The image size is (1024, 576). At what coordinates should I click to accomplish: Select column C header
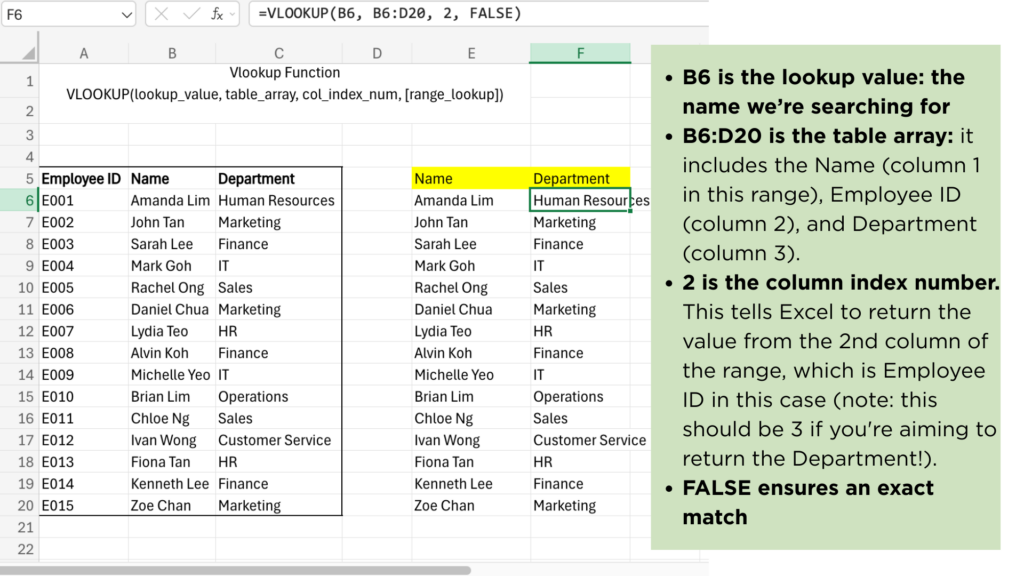click(279, 54)
